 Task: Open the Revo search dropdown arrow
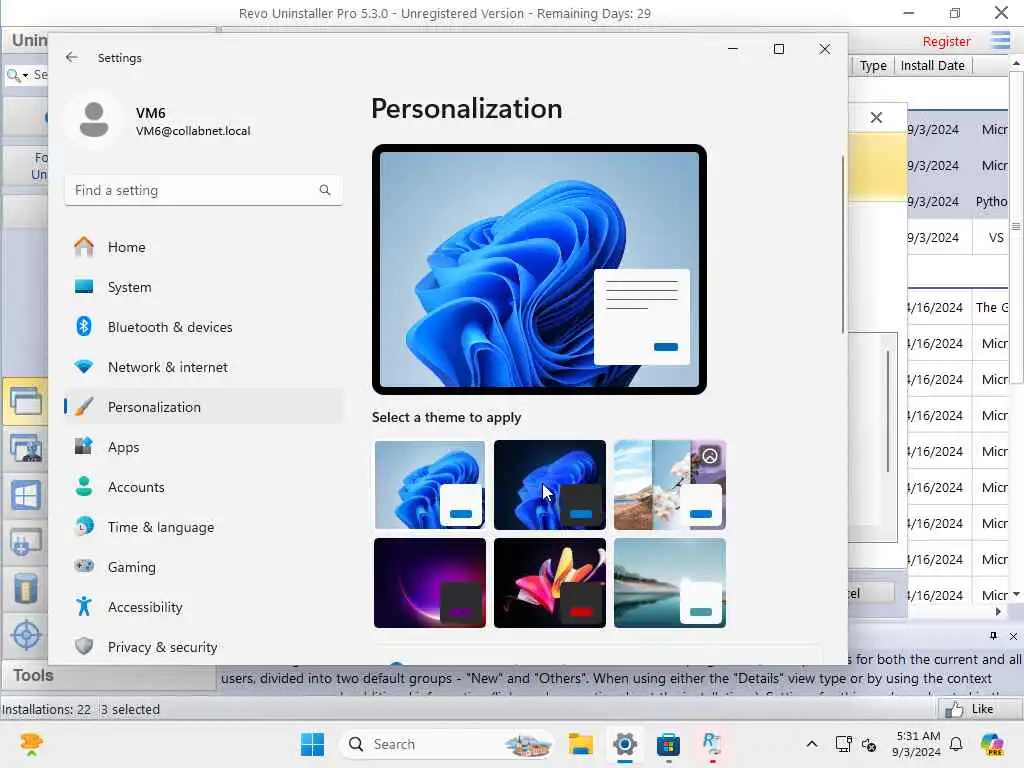[x=25, y=76]
